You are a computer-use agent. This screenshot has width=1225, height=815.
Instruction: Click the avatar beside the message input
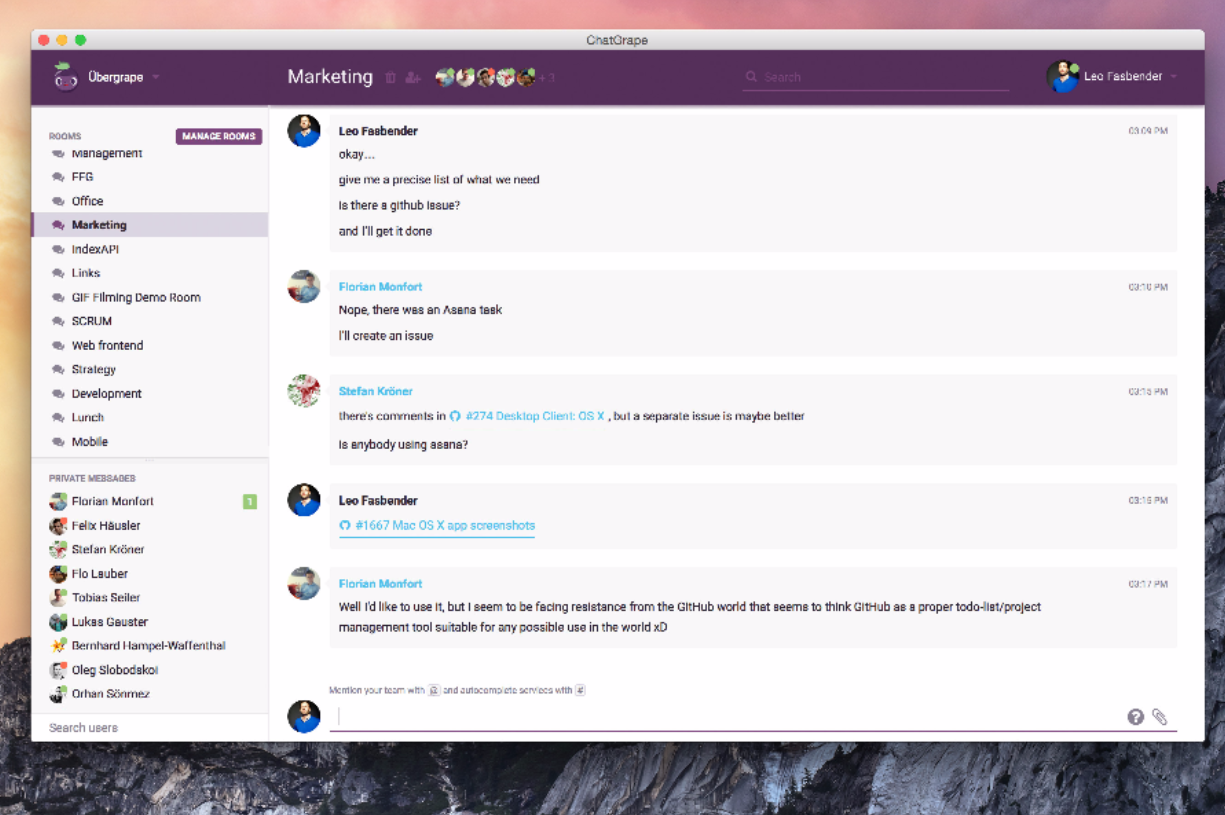[x=304, y=716]
